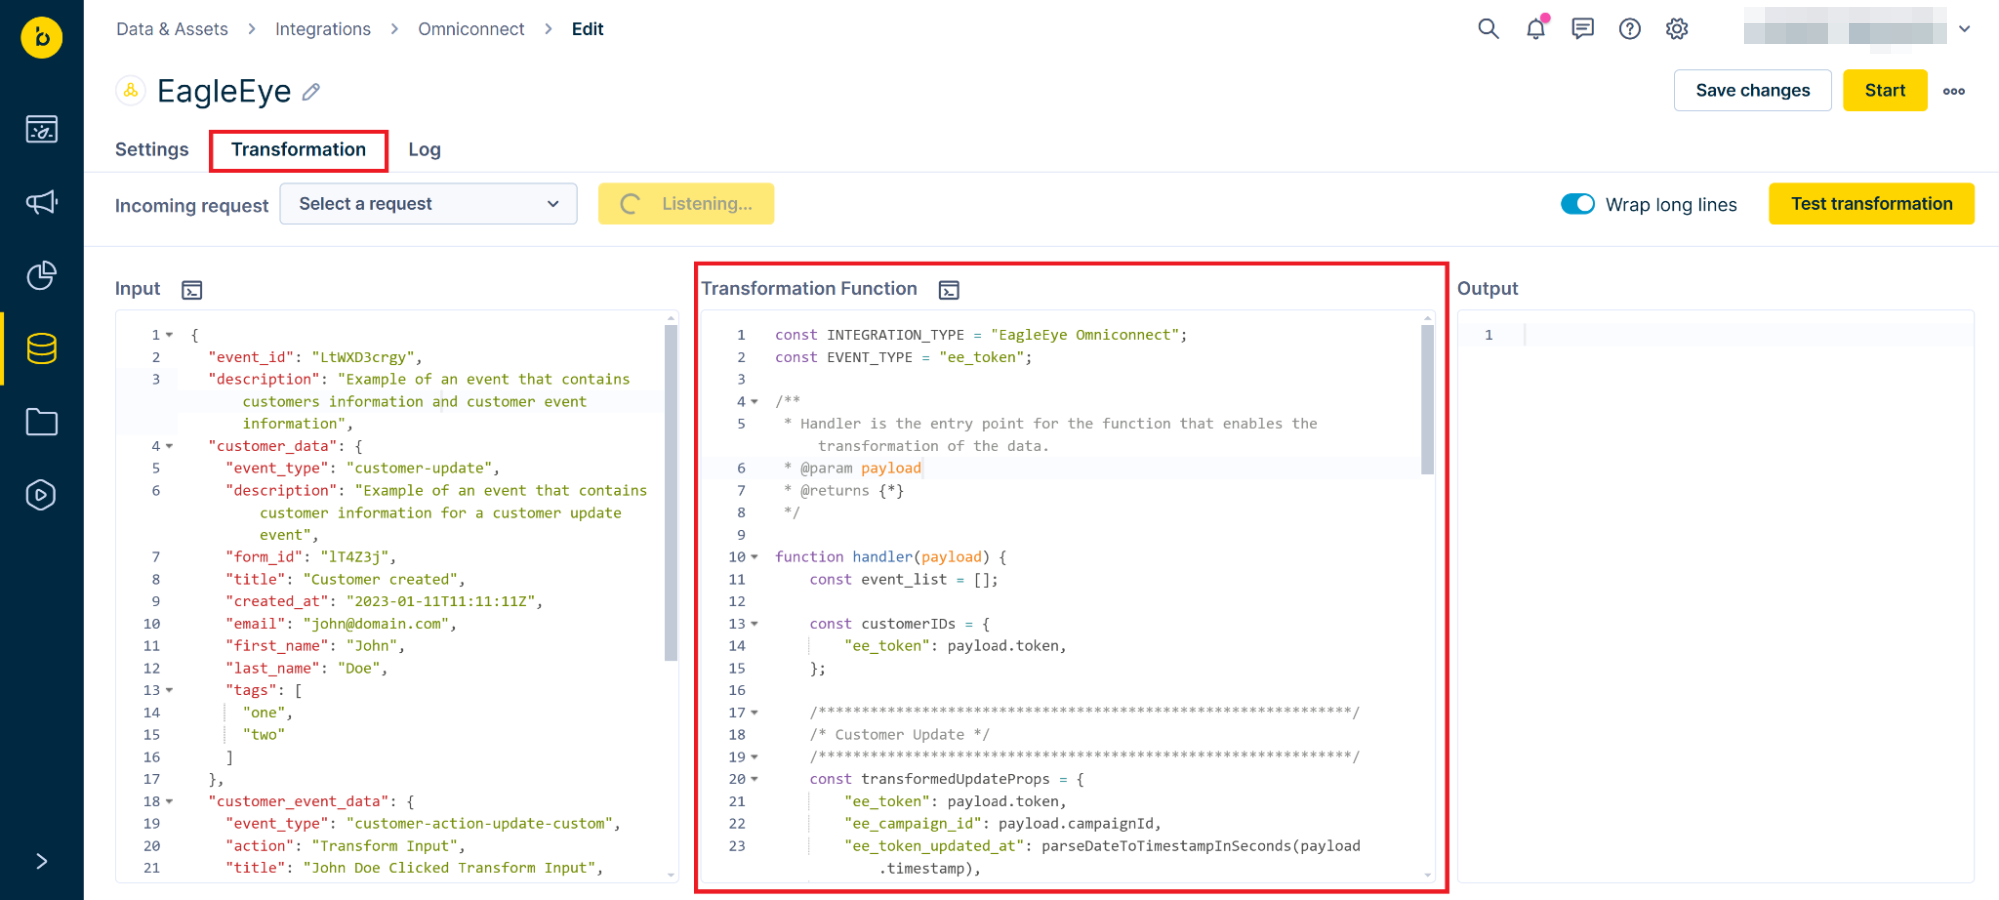Collapse the comment fold arrow on line 4
The image size is (1999, 900).
click(754, 402)
